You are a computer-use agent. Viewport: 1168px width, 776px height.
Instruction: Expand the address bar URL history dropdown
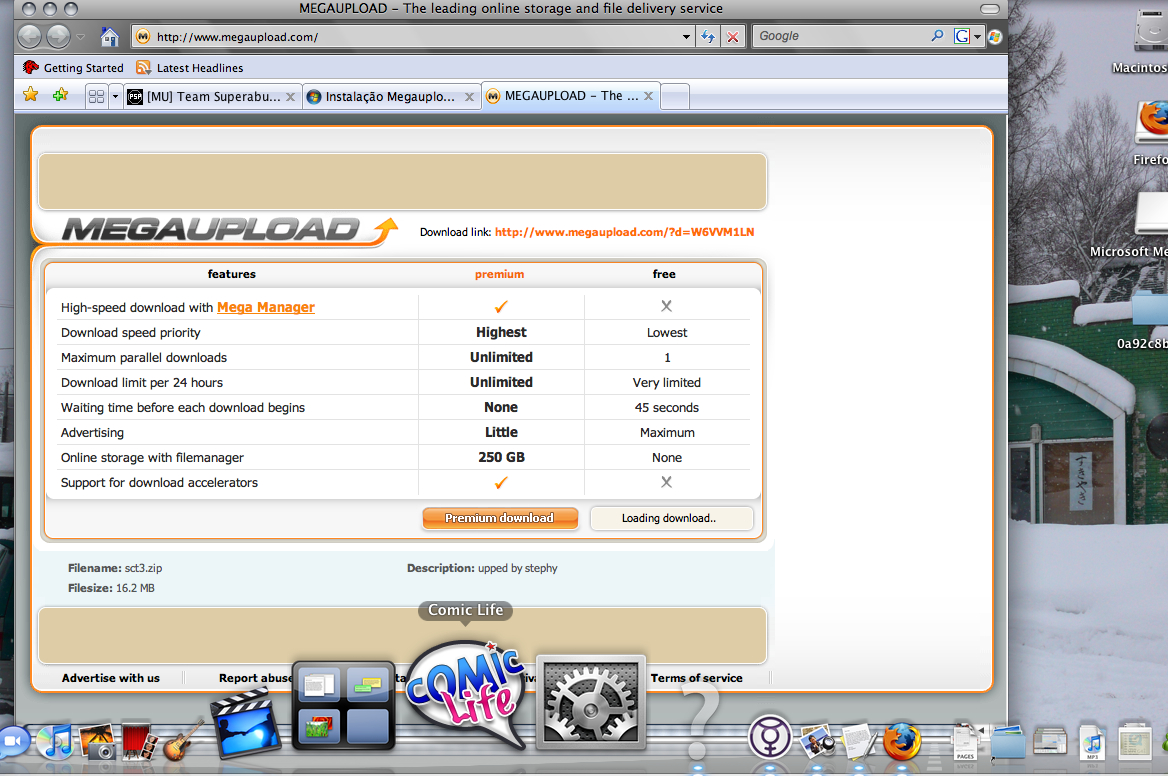686,36
